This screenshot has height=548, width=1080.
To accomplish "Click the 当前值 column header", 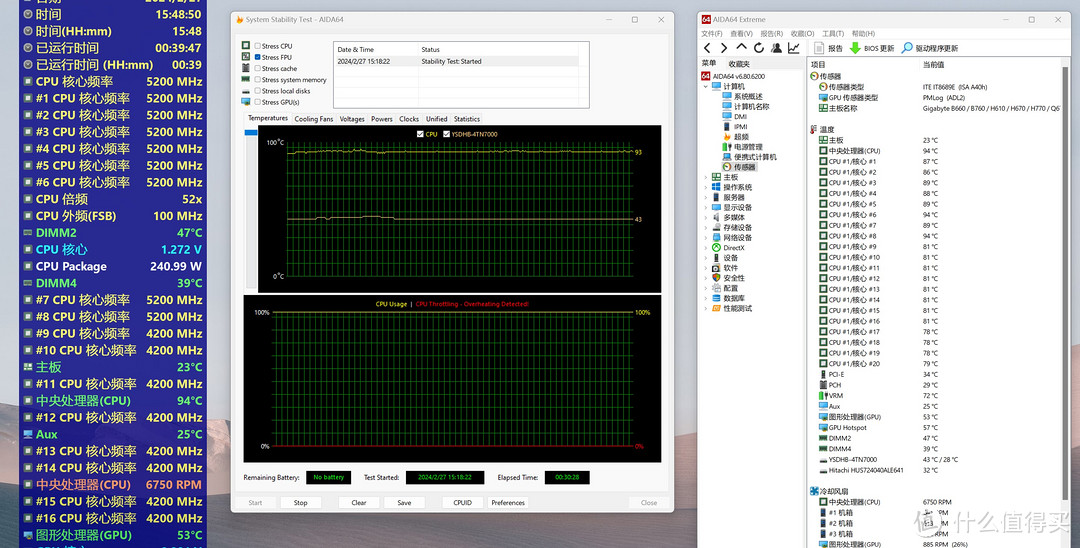I will point(933,64).
